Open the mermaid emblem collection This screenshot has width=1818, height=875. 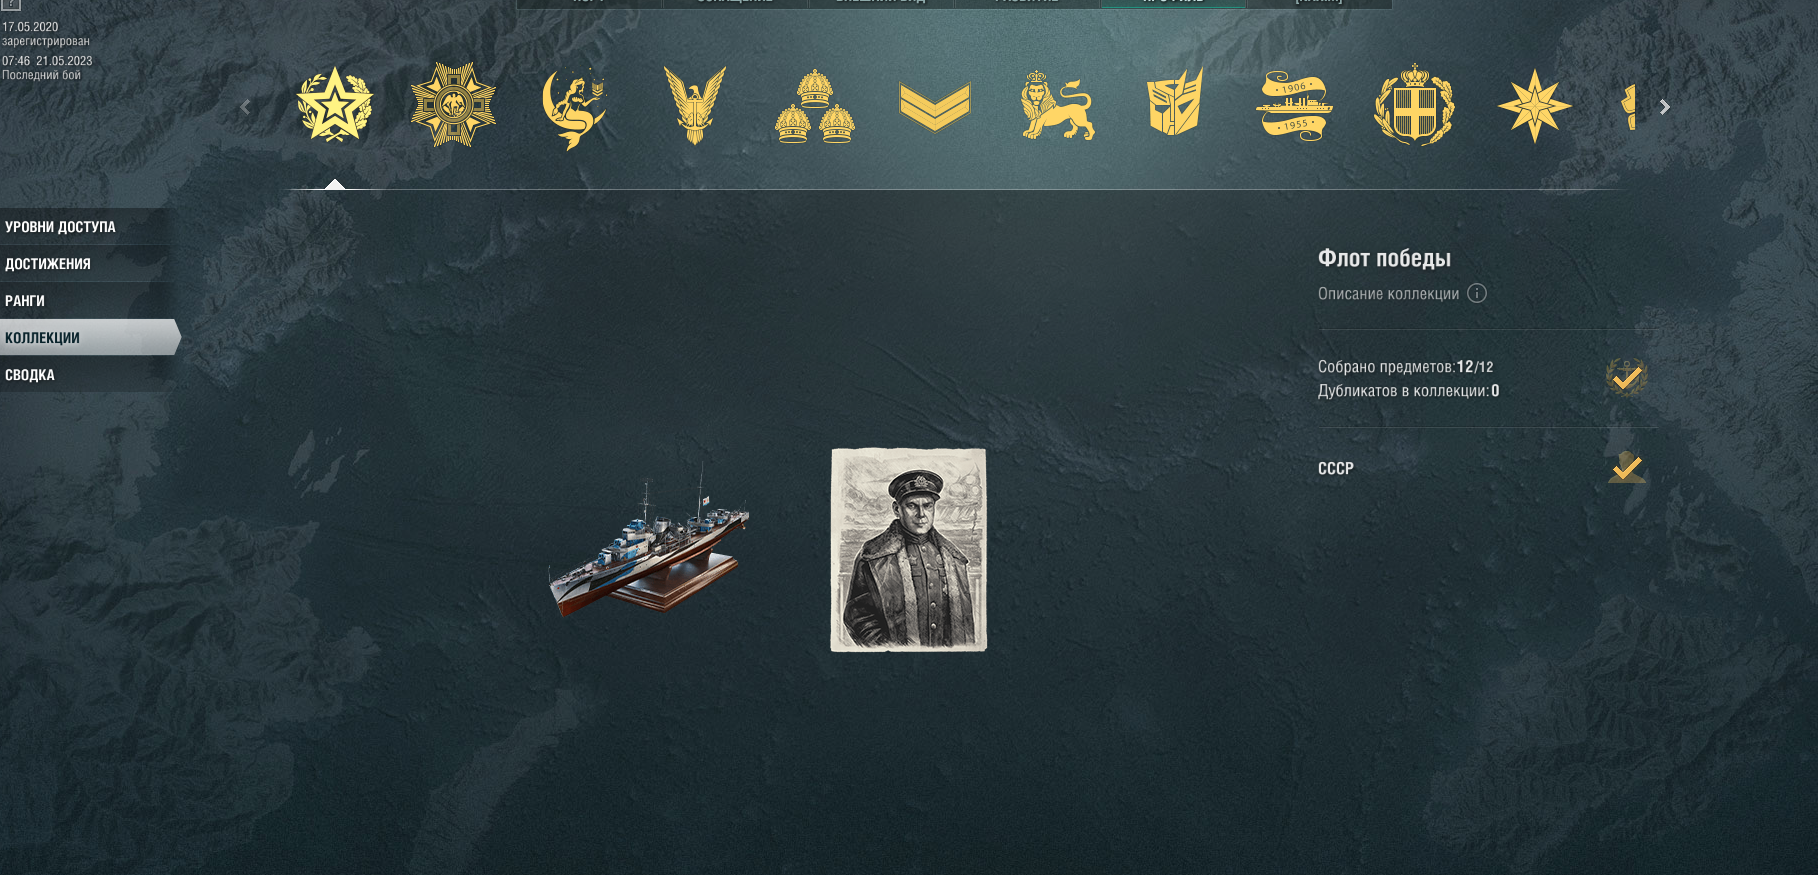[574, 107]
